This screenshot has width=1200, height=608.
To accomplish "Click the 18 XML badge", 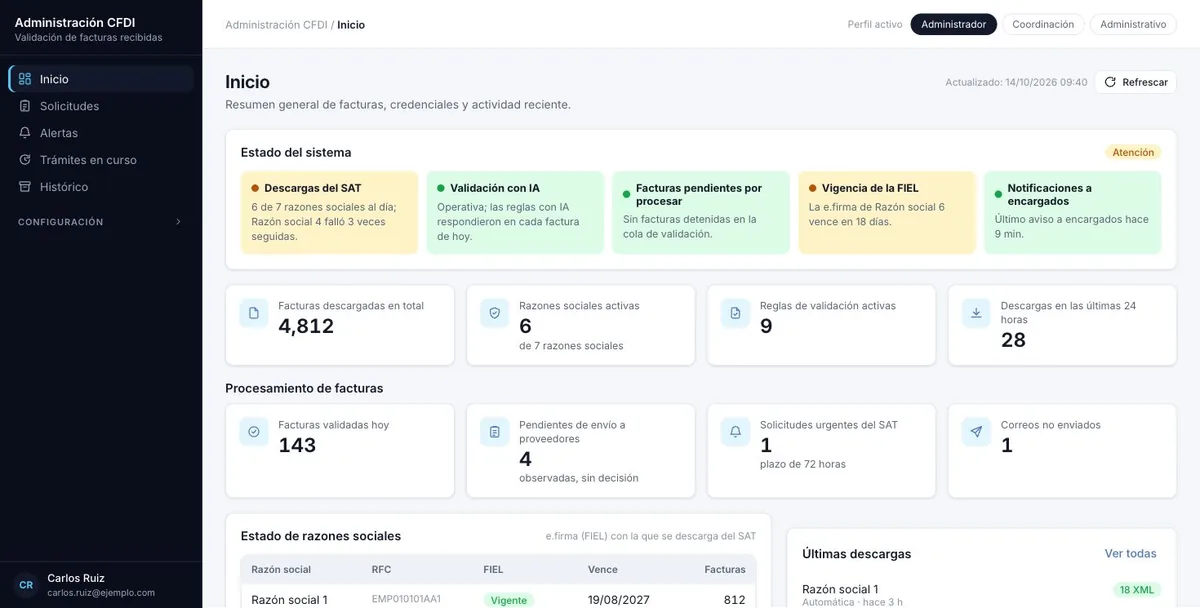I will tap(1137, 590).
